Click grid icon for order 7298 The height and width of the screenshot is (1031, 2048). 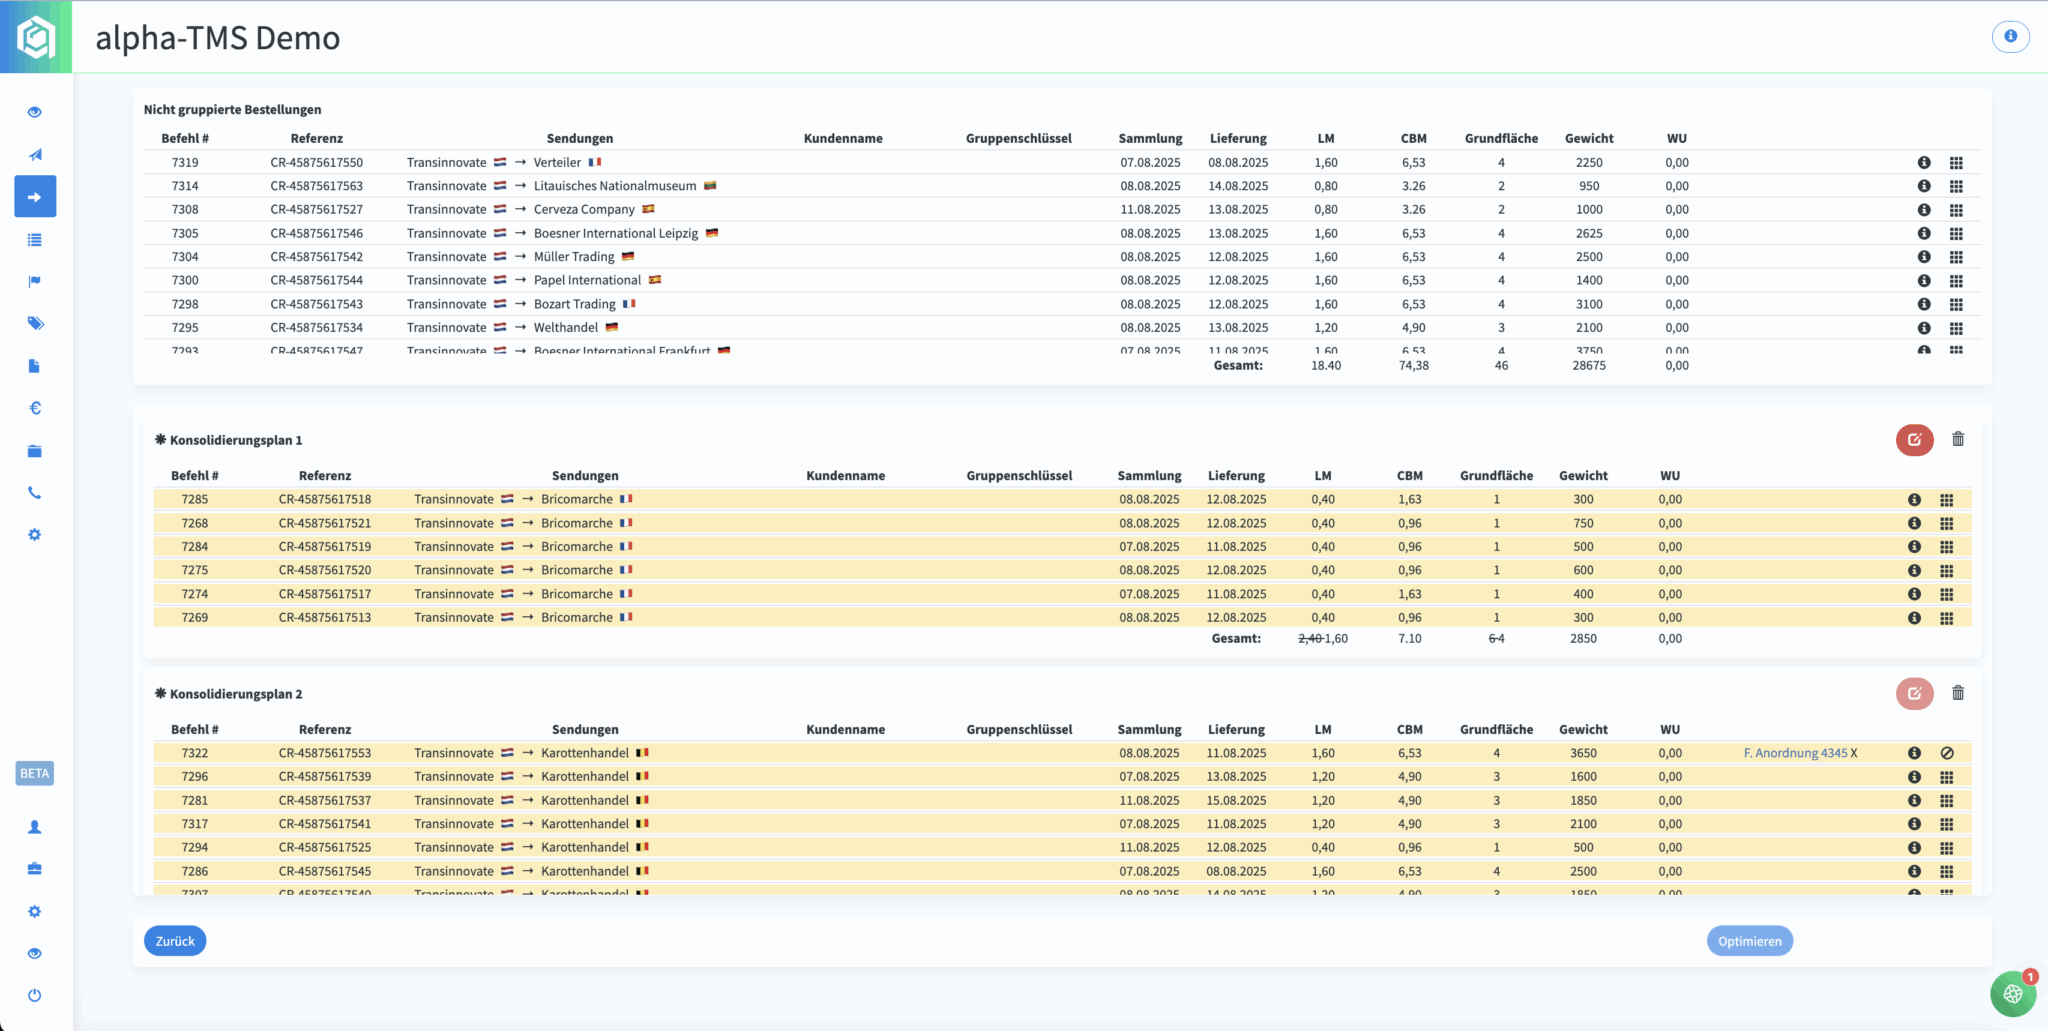coord(1956,304)
